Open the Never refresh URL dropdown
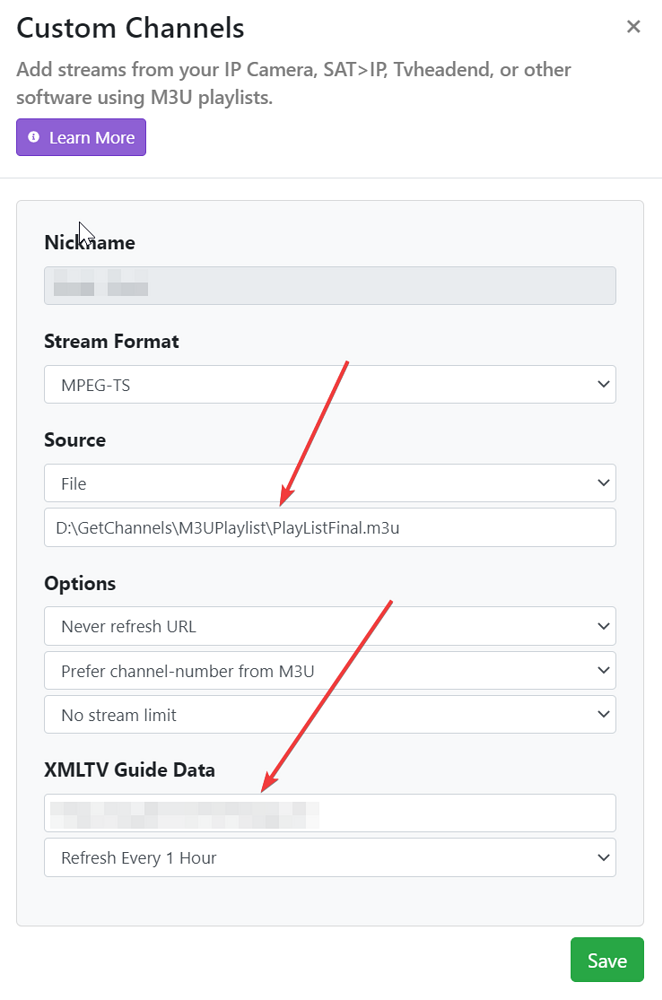Viewport: 662px width, 1000px height. point(330,625)
